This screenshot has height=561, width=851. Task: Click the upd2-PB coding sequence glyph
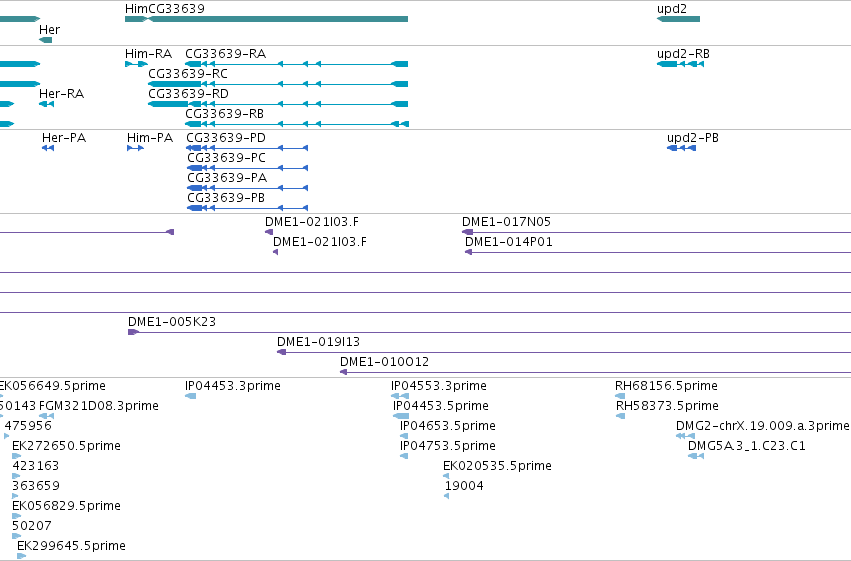tap(681, 148)
